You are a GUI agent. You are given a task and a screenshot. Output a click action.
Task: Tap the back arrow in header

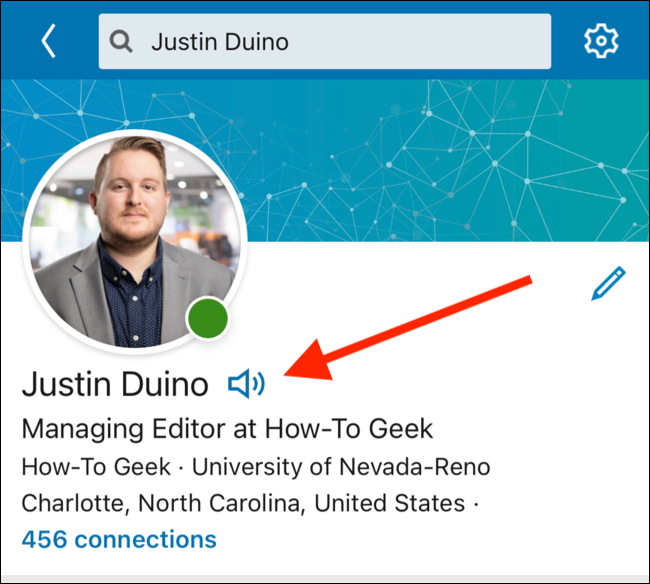pos(49,41)
